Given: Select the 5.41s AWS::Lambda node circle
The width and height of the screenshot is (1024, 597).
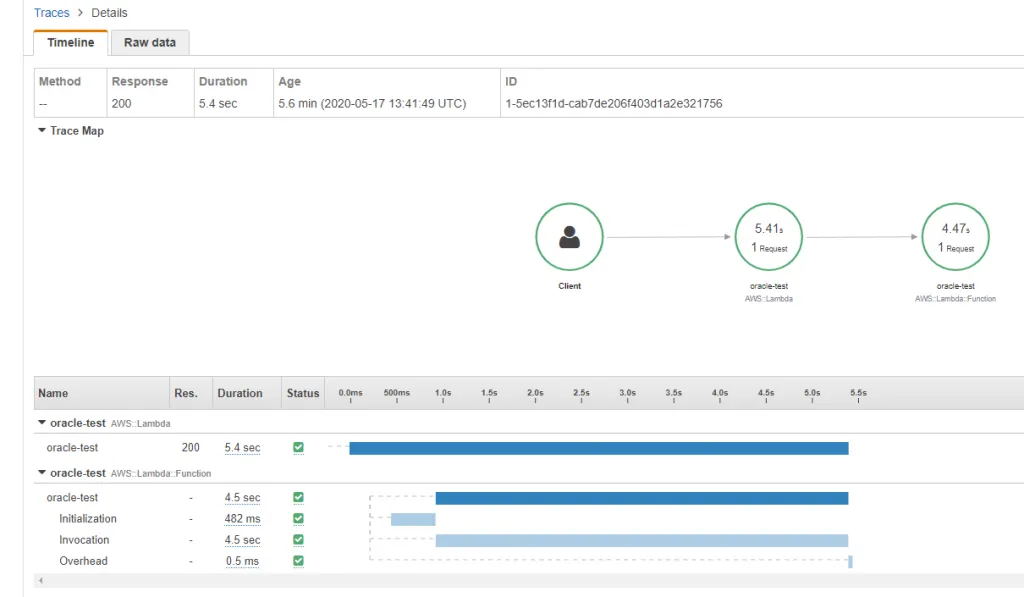Looking at the screenshot, I should (768, 238).
